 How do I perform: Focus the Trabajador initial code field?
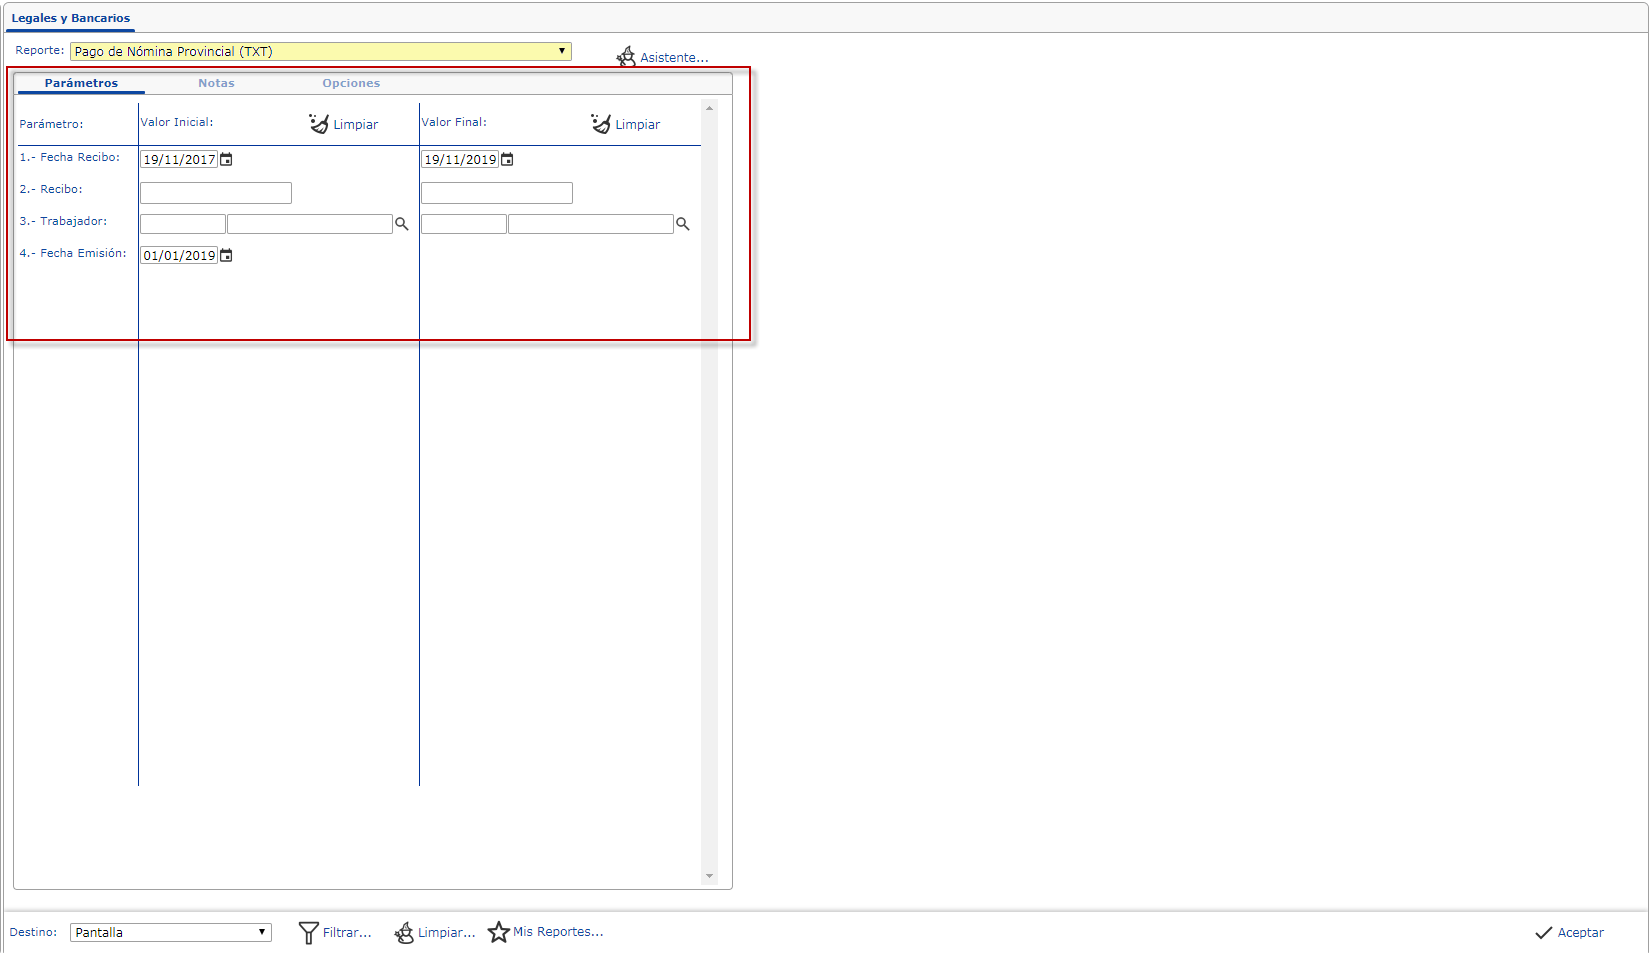click(183, 224)
